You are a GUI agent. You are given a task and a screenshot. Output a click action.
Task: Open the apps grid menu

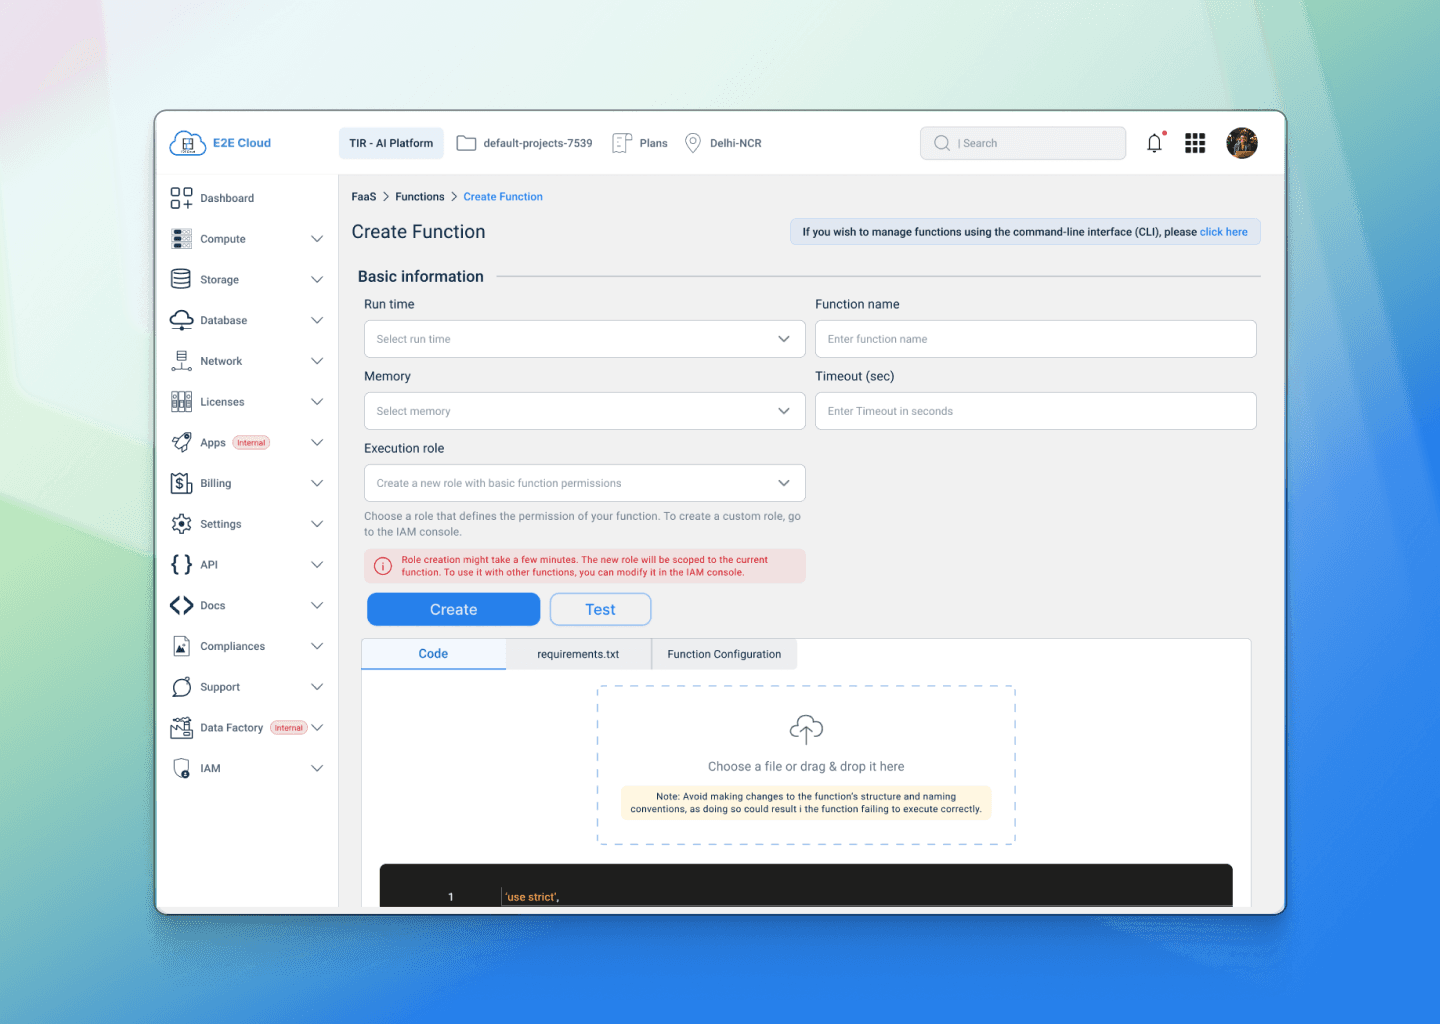click(x=1195, y=143)
